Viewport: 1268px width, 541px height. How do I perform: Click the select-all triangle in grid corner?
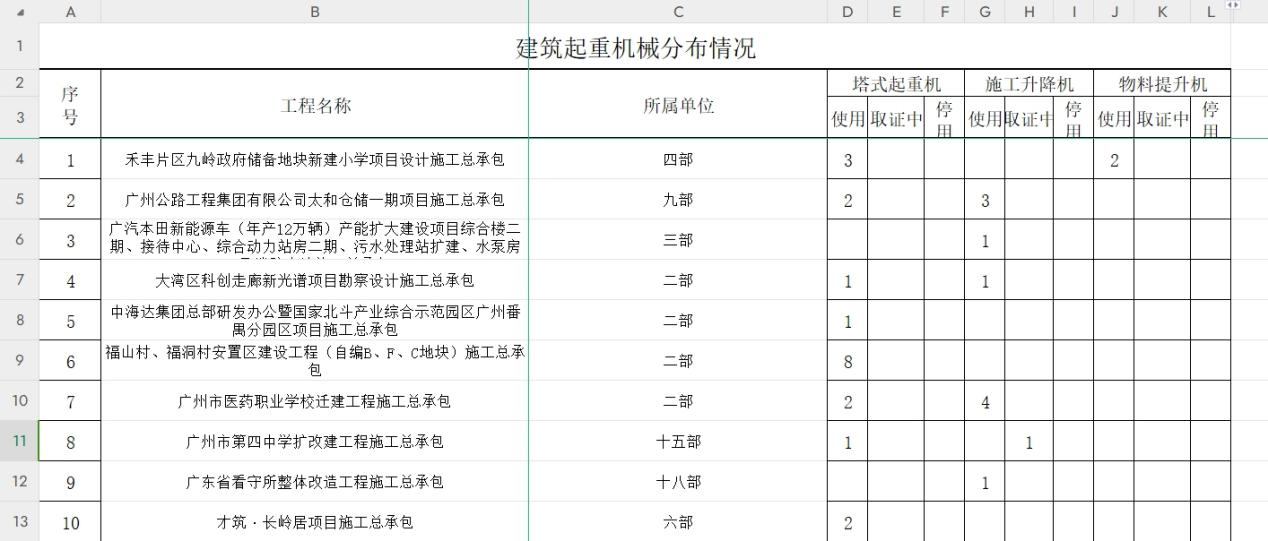pyautogui.click(x=20, y=11)
